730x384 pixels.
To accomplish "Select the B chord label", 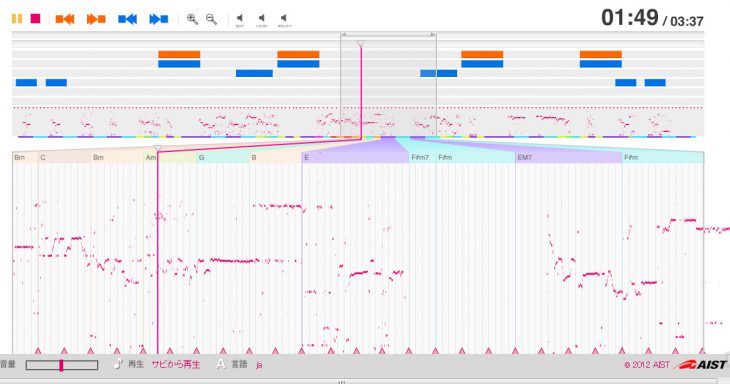I will [254, 157].
